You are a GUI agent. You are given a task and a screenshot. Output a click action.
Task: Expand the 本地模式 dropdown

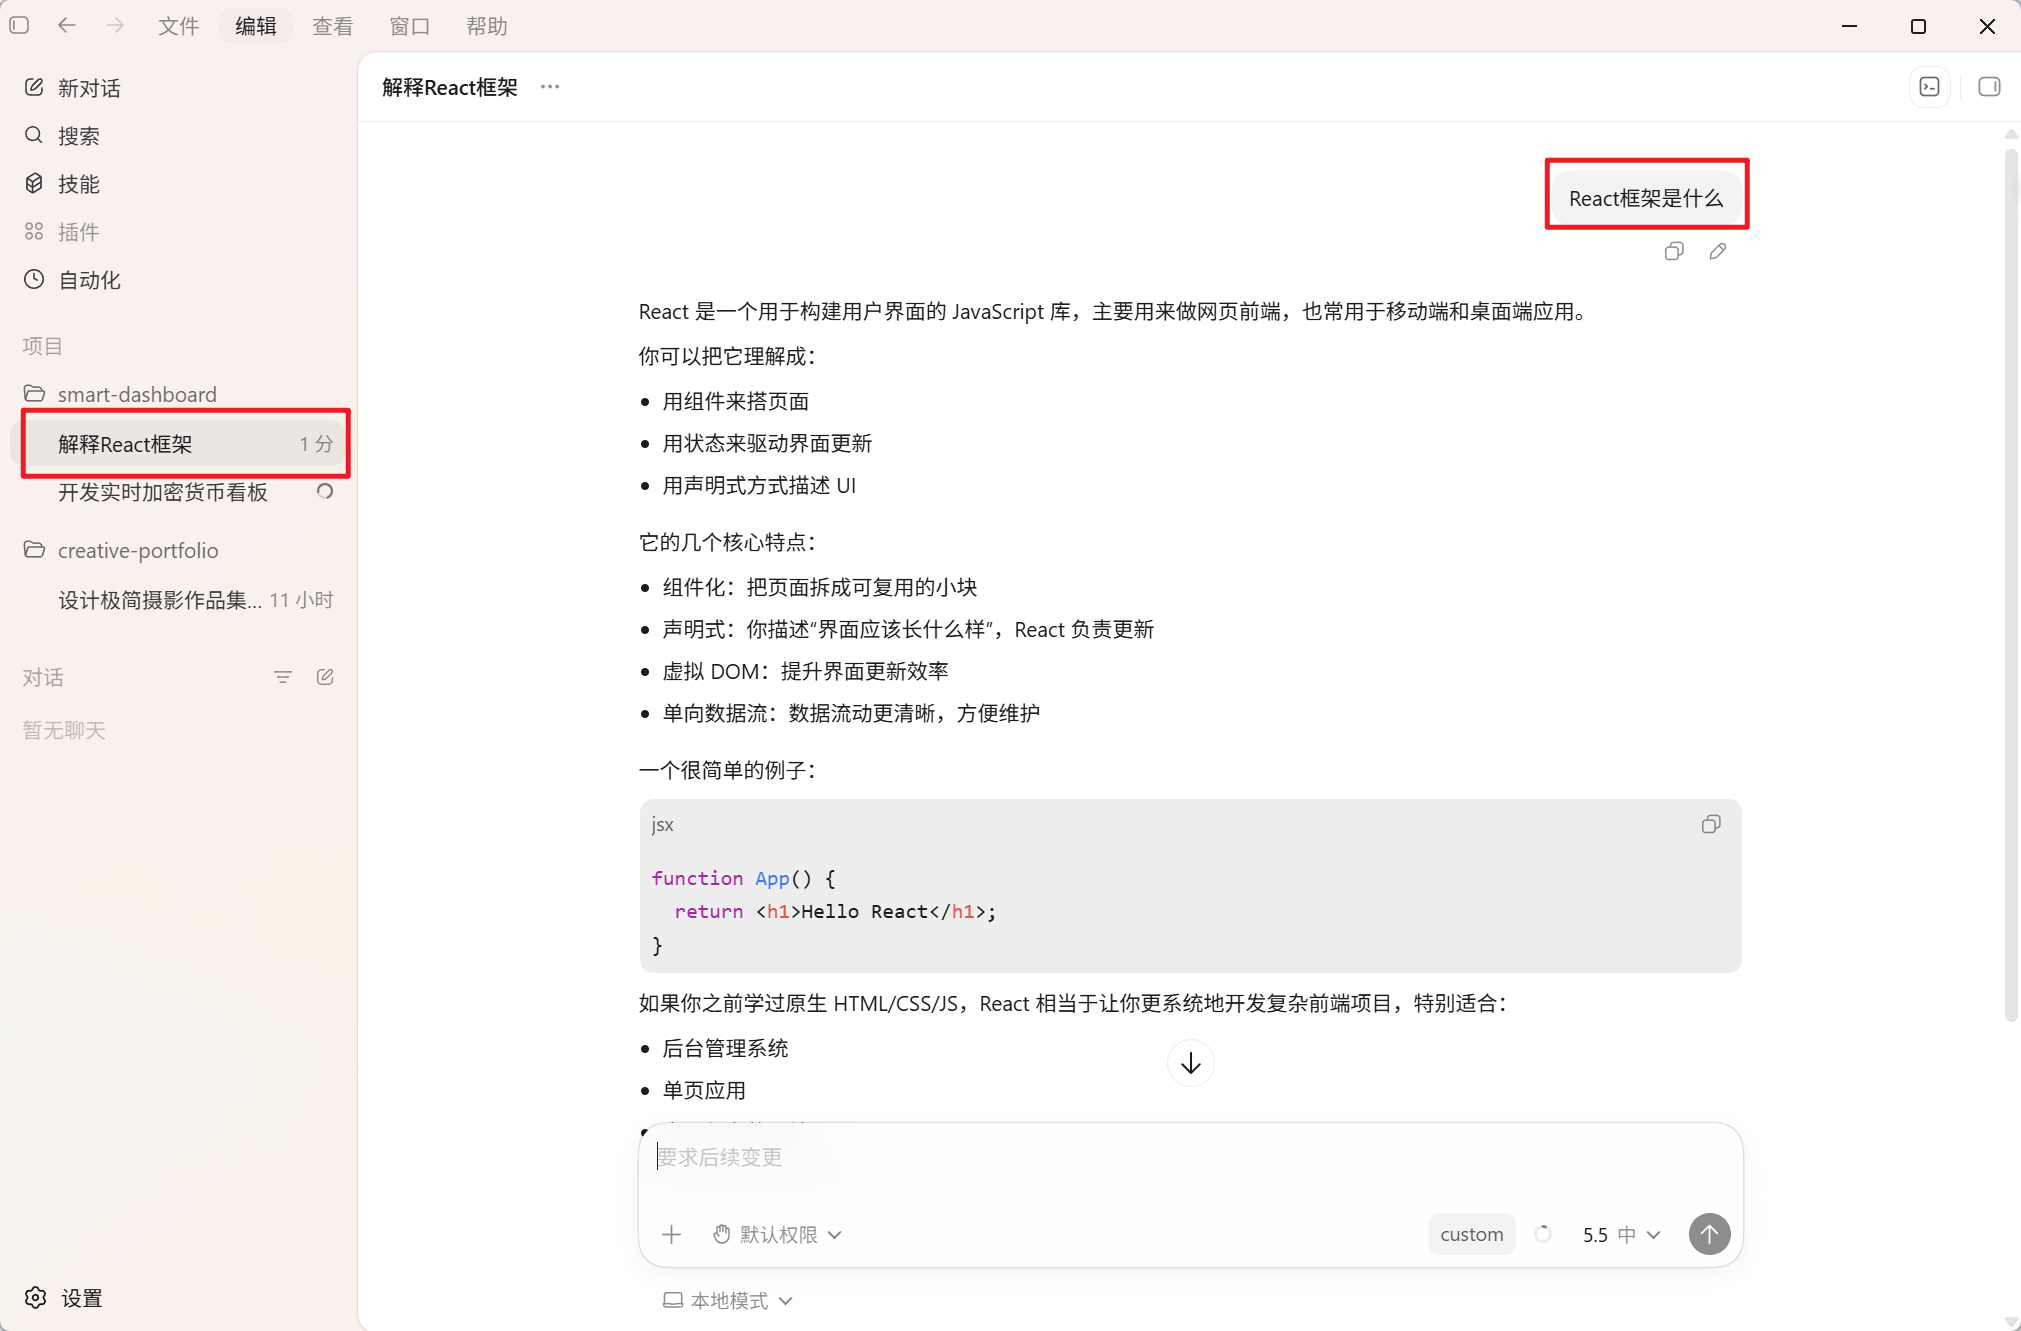[727, 1300]
